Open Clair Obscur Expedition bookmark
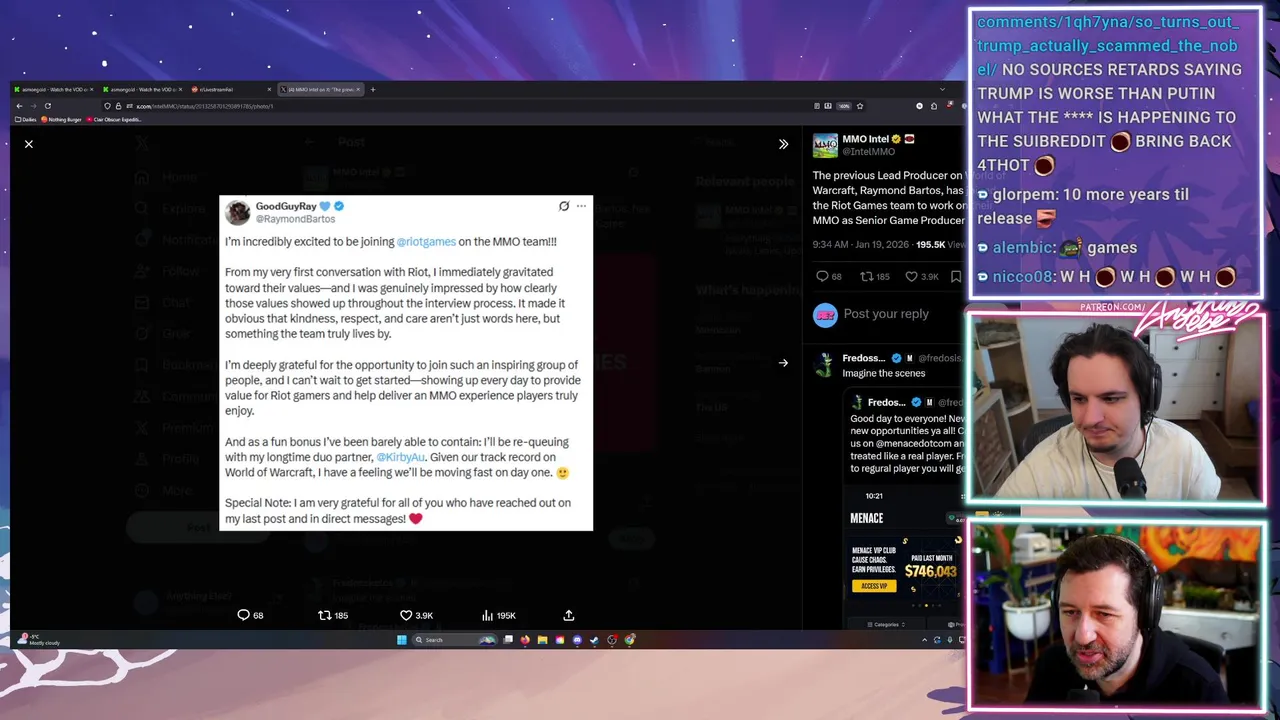1280x720 pixels. [x=114, y=119]
